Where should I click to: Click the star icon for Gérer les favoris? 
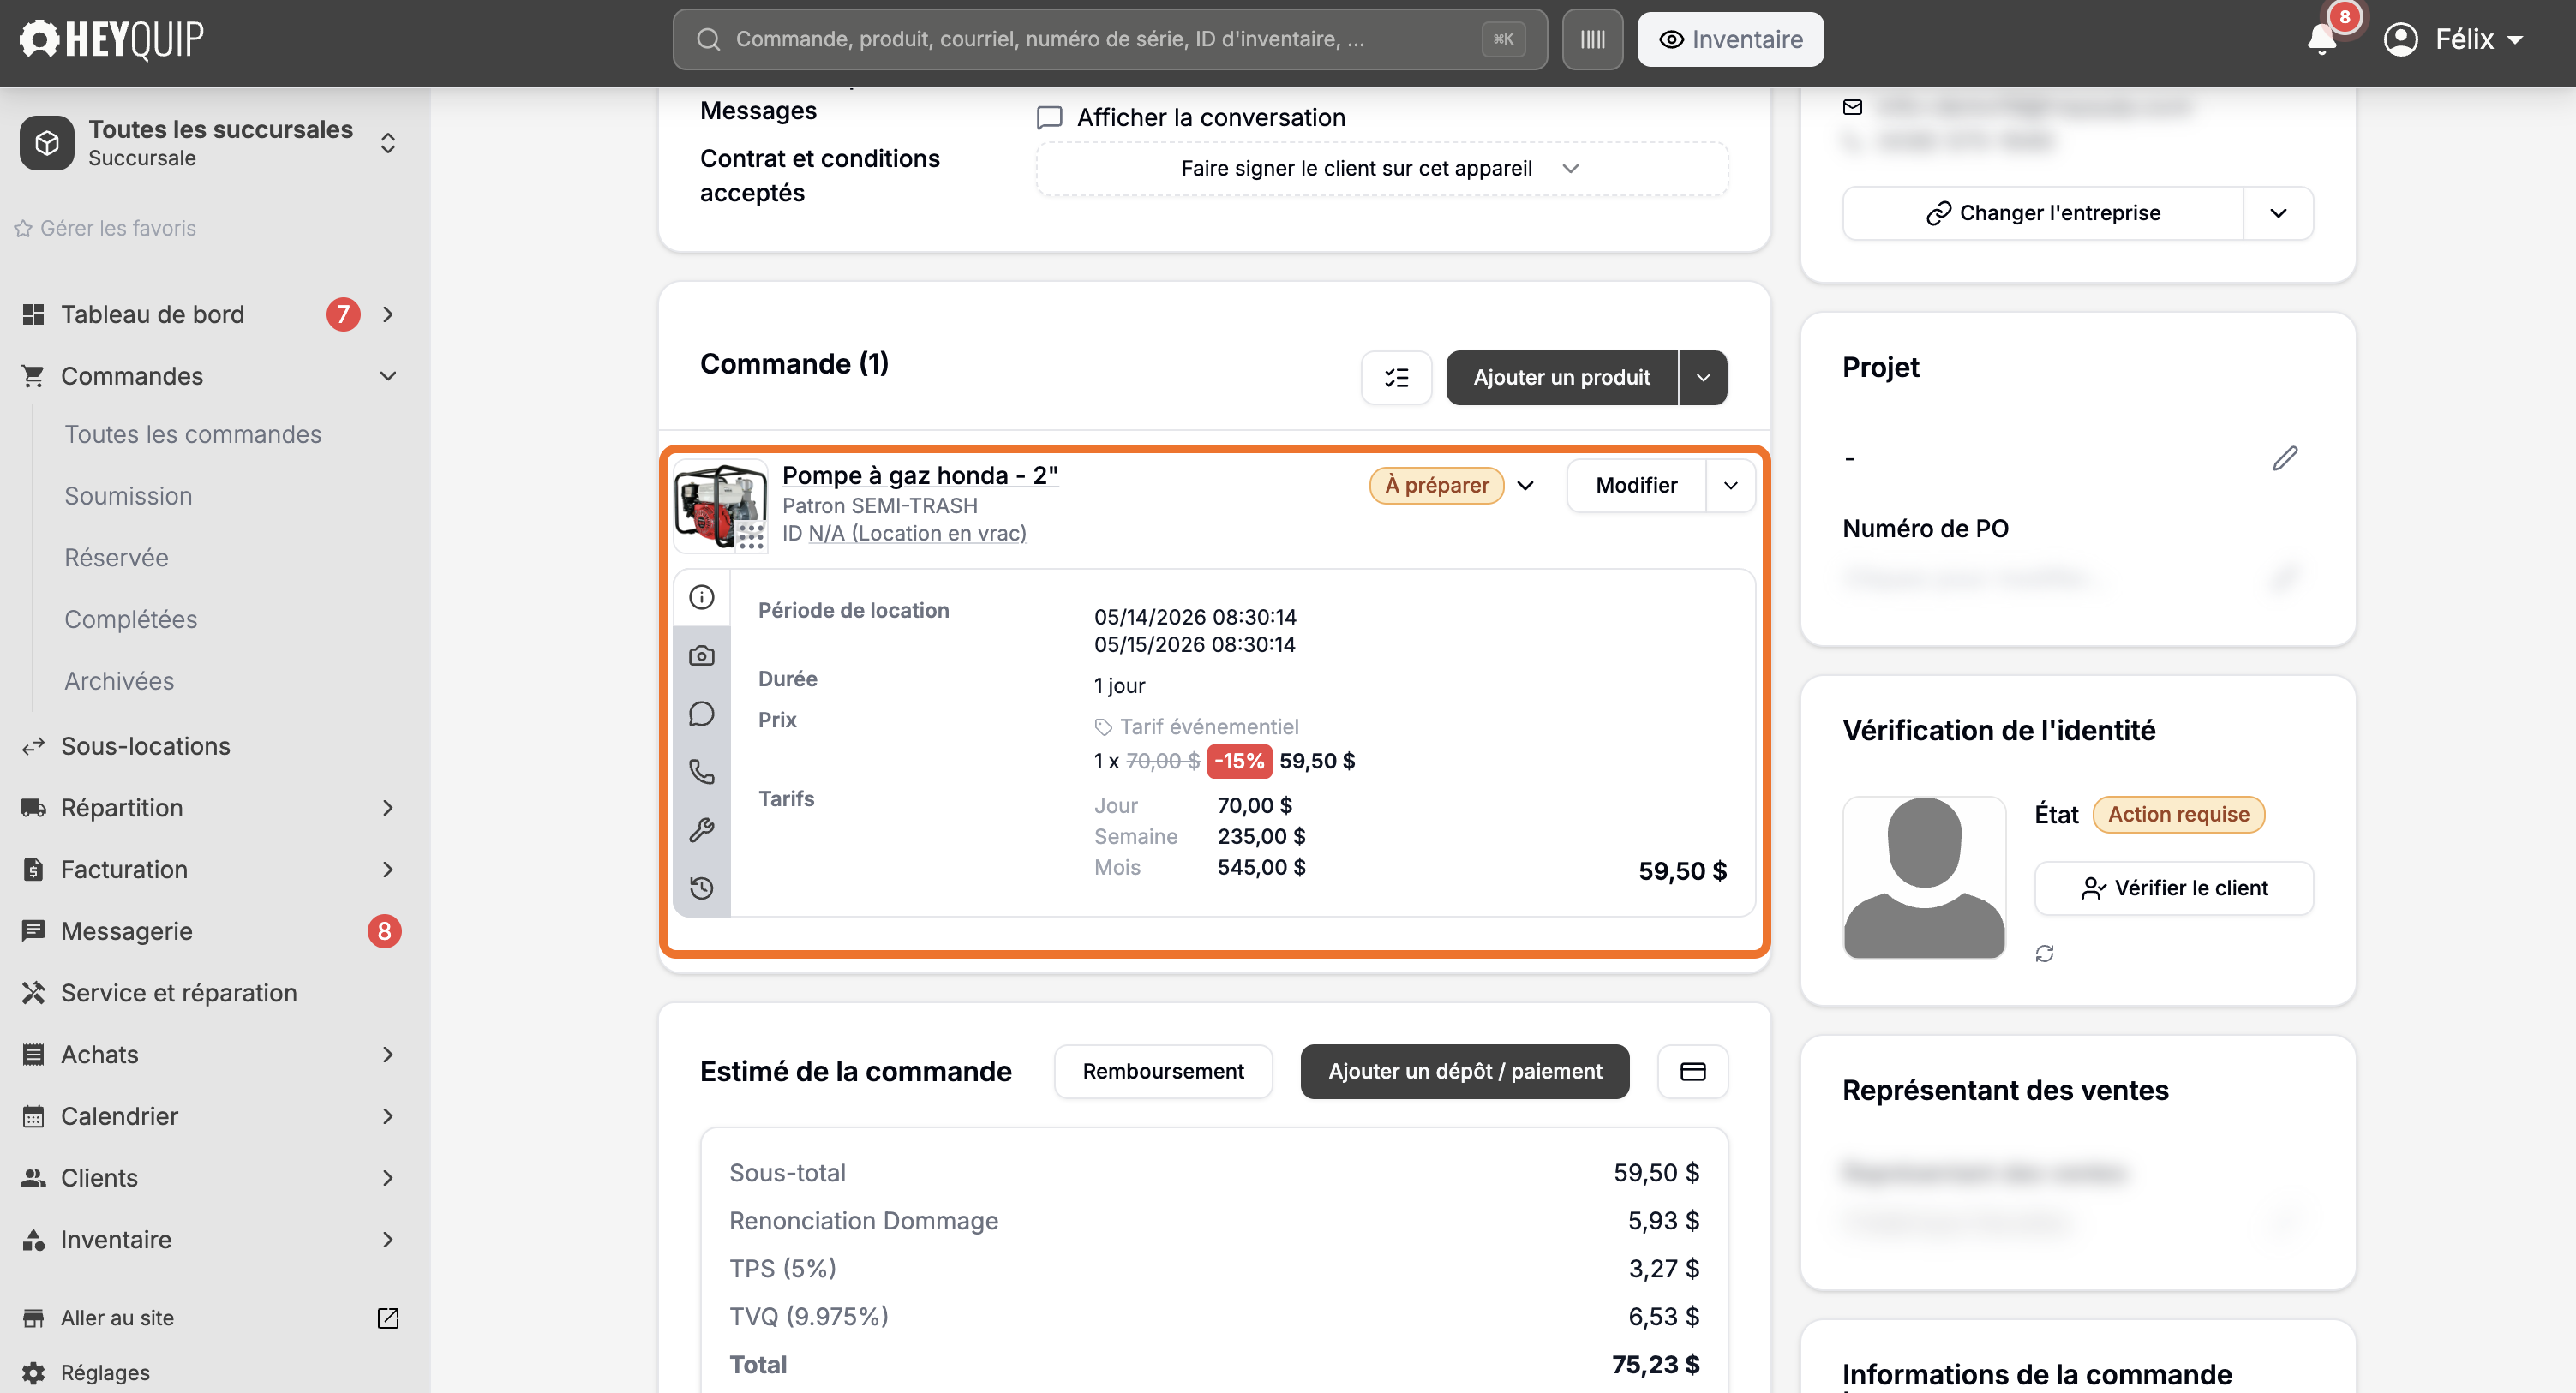tap(23, 229)
